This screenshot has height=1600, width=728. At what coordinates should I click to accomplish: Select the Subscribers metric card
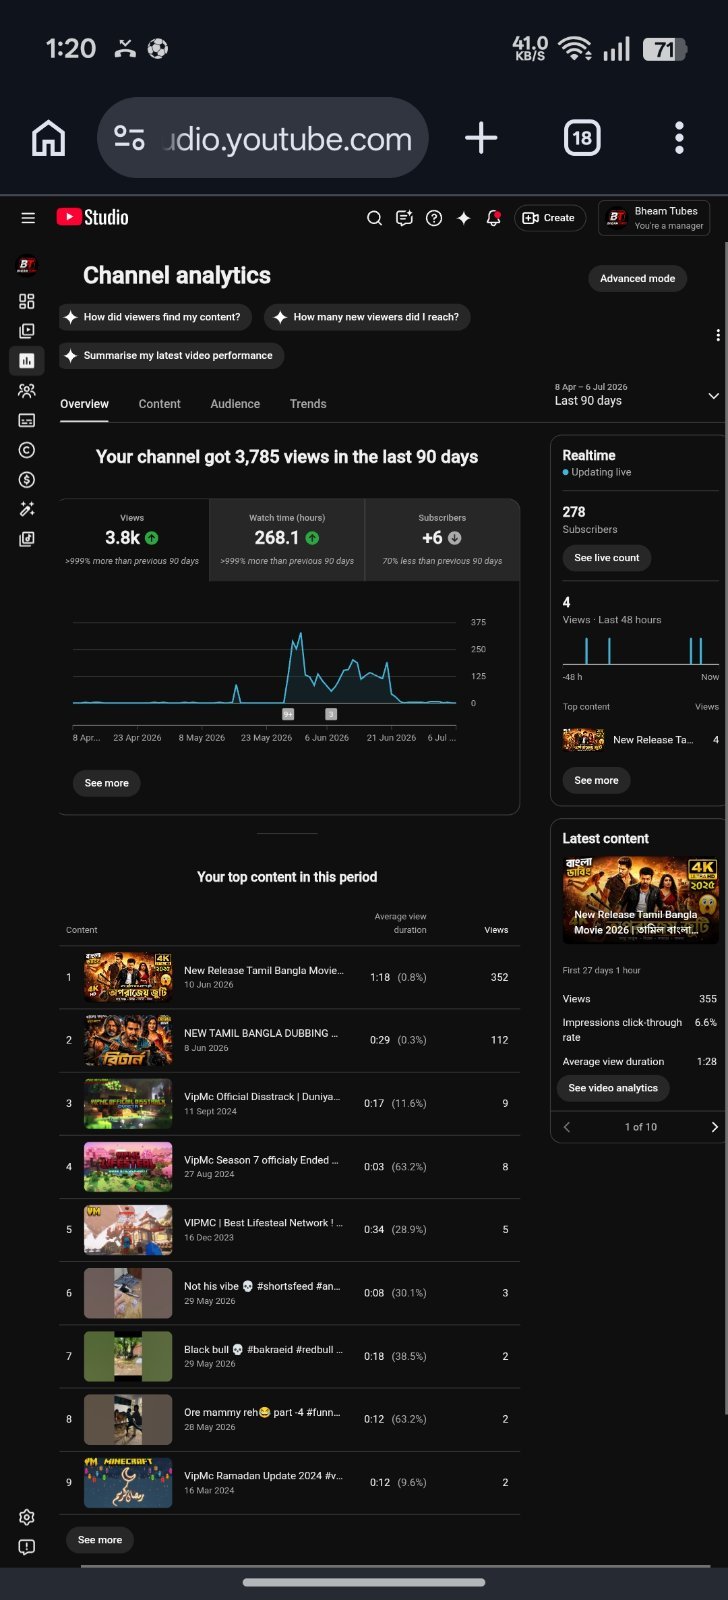pos(442,539)
